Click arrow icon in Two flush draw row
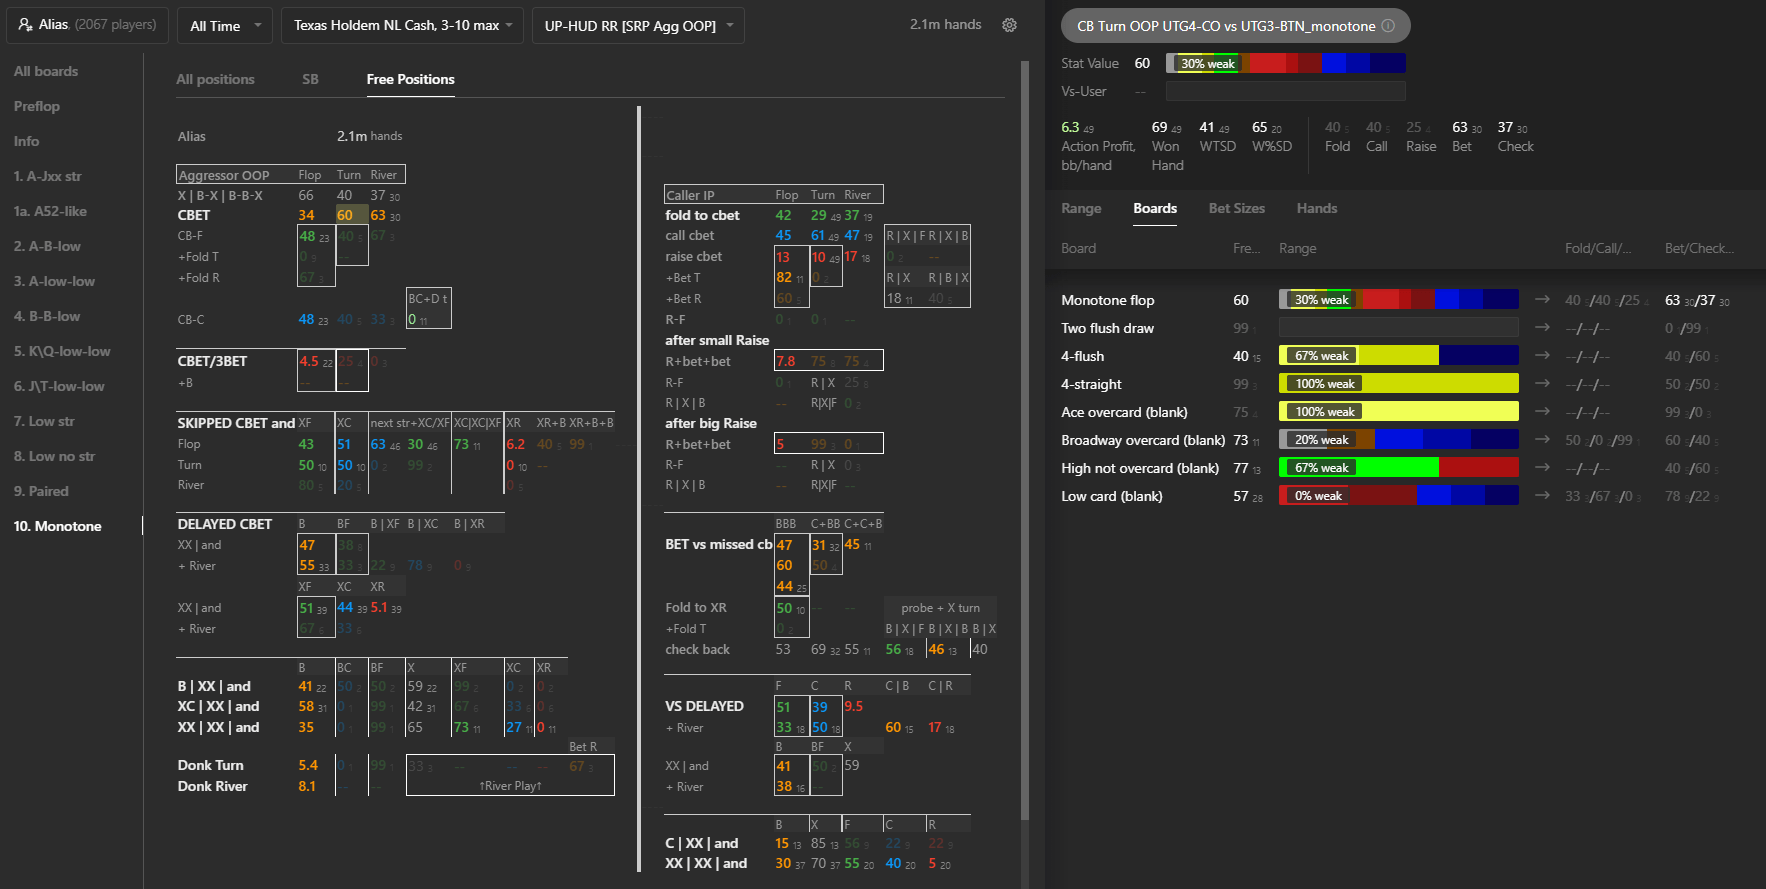This screenshot has height=889, width=1766. (1542, 328)
